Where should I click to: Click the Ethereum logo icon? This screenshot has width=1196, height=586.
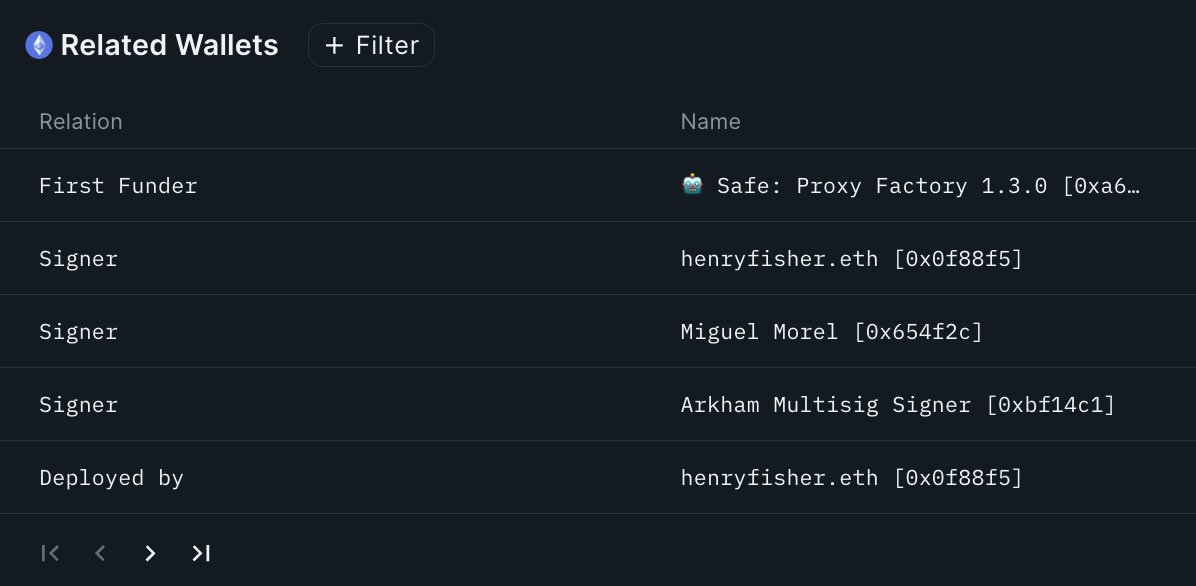coord(39,45)
